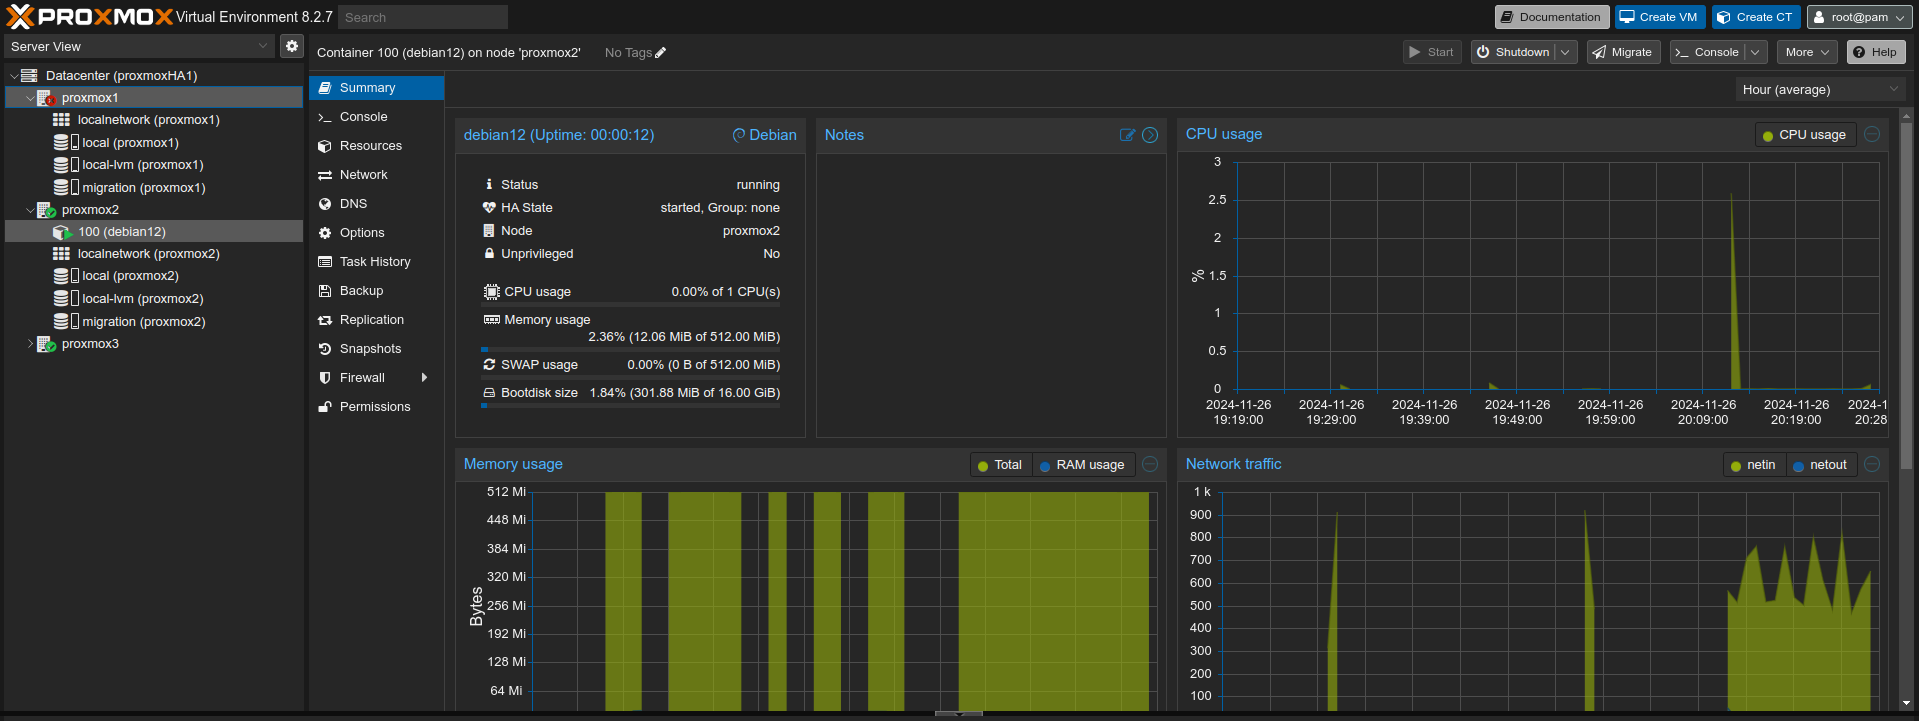
Task: Open the Permissions tab
Action: tap(376, 407)
